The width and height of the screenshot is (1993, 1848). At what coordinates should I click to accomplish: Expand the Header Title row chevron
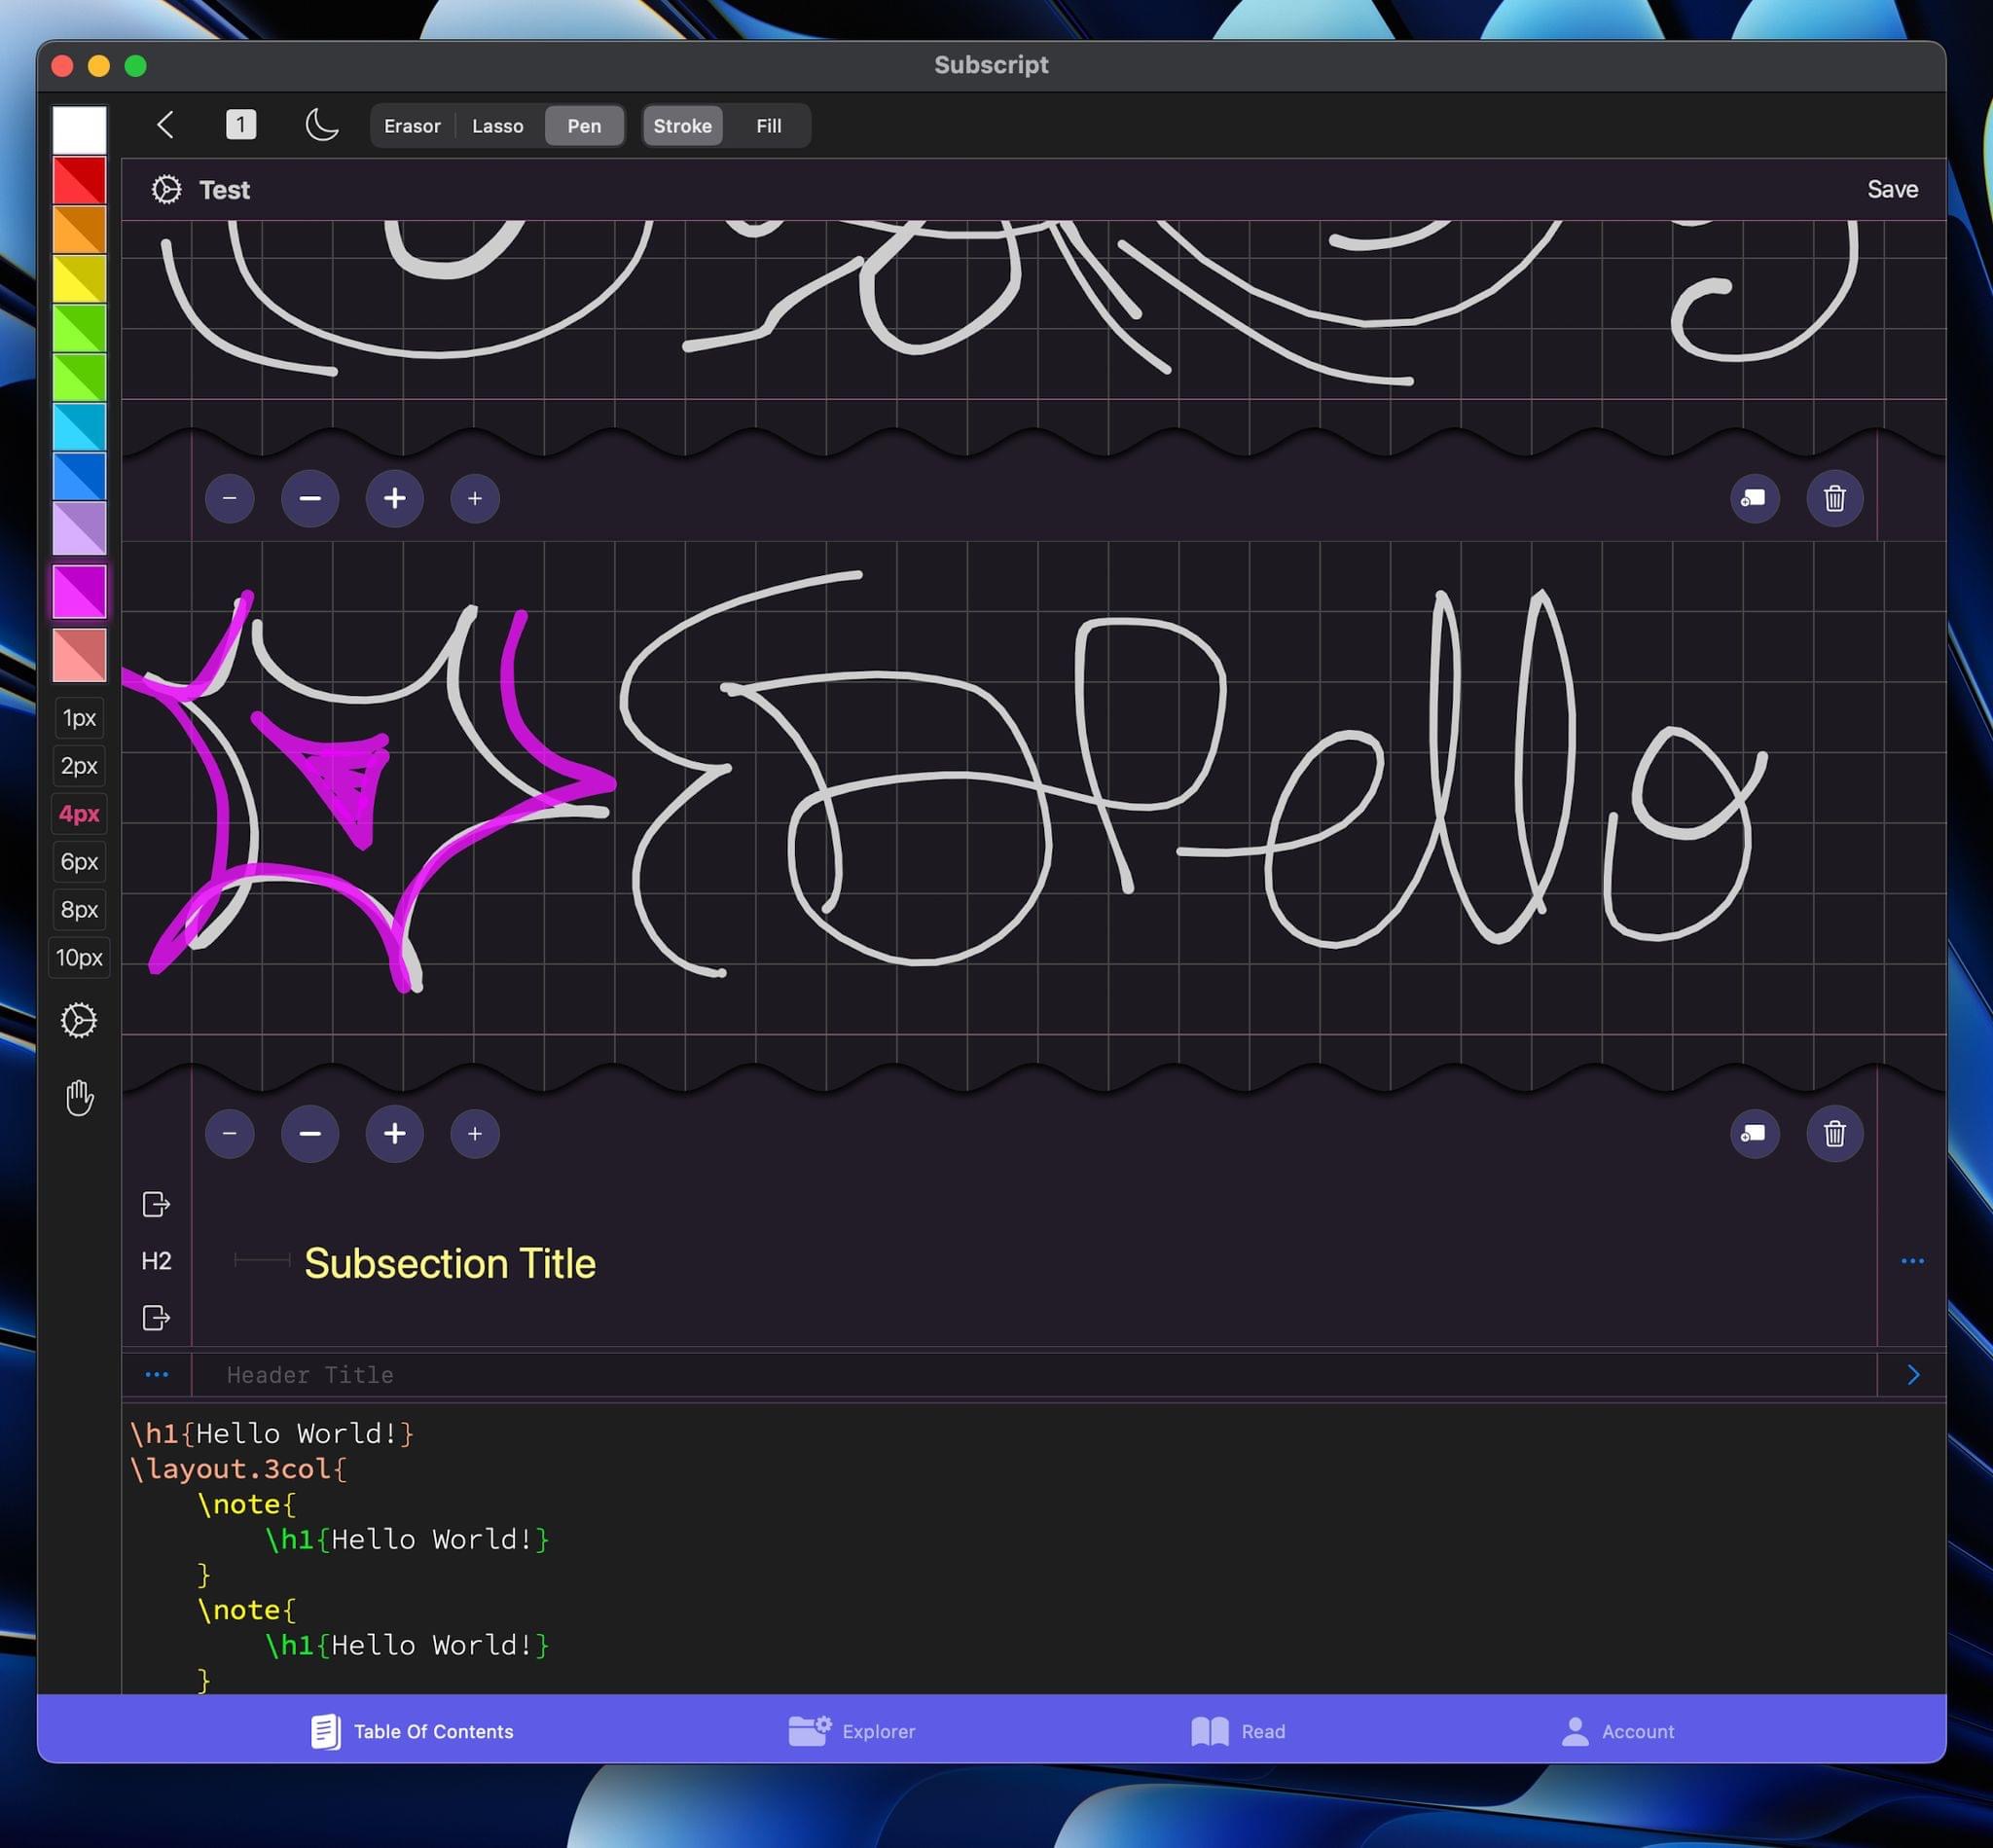1913,1374
